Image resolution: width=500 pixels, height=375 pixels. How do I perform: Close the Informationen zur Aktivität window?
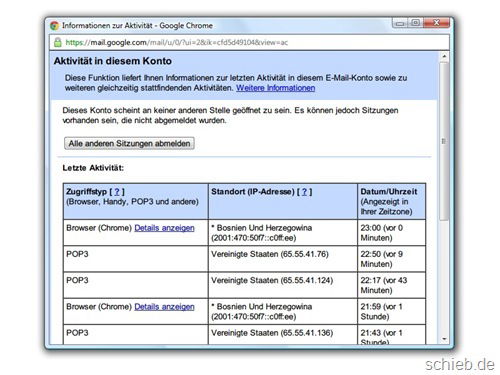pos(436,23)
